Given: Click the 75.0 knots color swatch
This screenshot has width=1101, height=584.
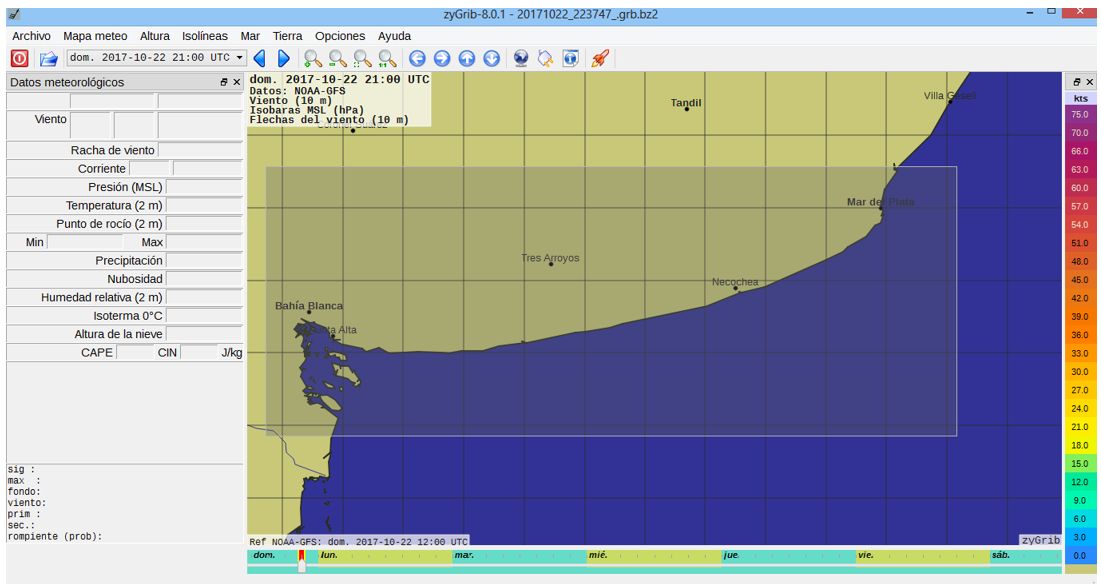Looking at the screenshot, I should tap(1080, 114).
